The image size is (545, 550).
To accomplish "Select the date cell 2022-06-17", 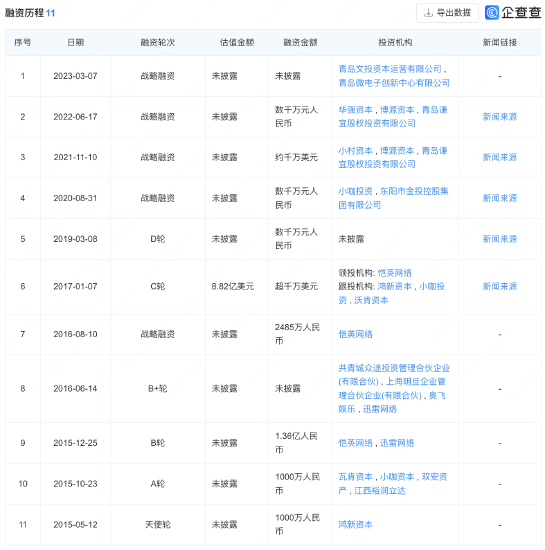I will pyautogui.click(x=75, y=117).
